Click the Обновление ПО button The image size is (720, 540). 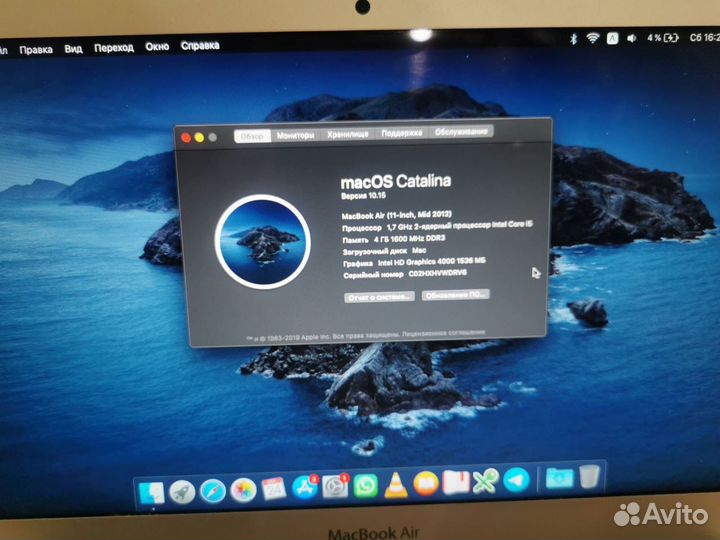pyautogui.click(x=456, y=295)
